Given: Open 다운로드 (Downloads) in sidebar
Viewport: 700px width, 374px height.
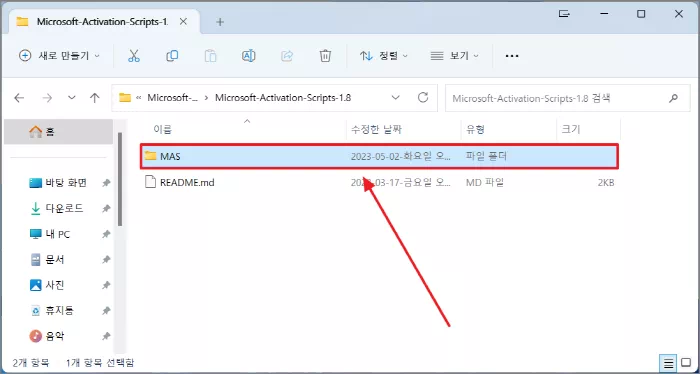Looking at the screenshot, I should pos(64,208).
